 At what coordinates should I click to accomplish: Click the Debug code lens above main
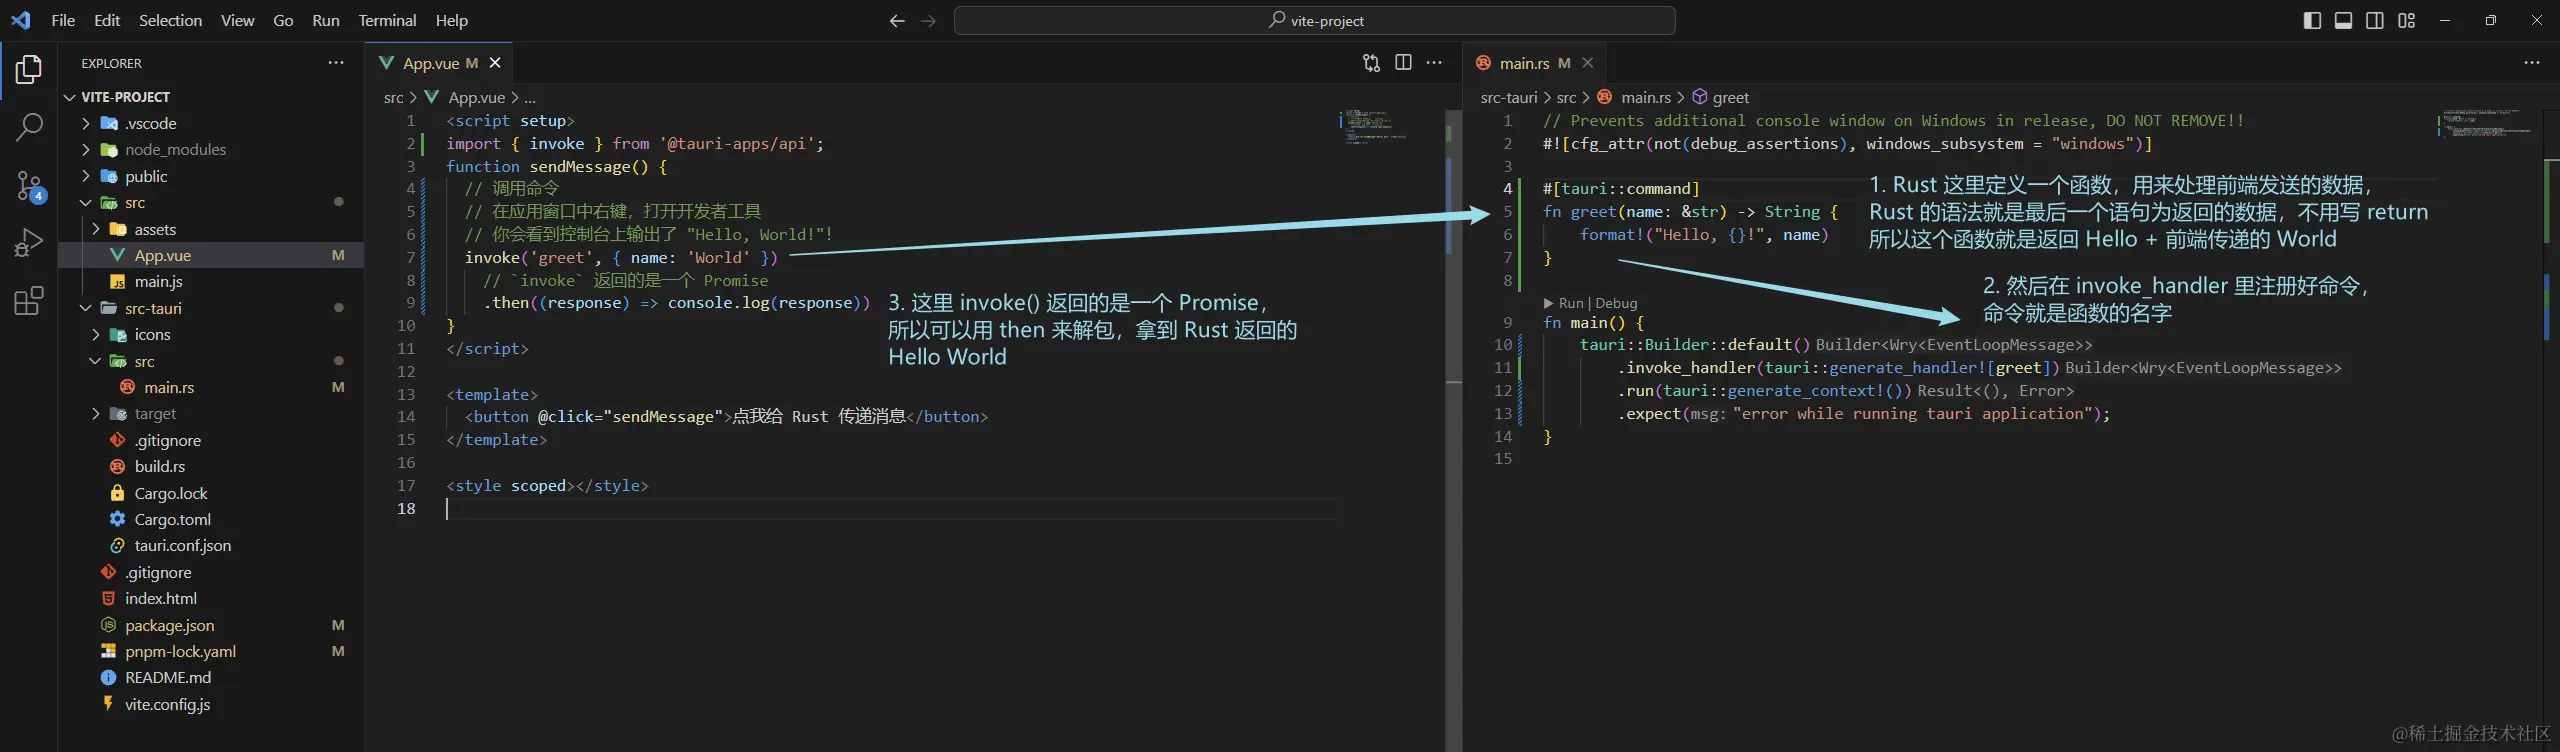tap(1616, 303)
